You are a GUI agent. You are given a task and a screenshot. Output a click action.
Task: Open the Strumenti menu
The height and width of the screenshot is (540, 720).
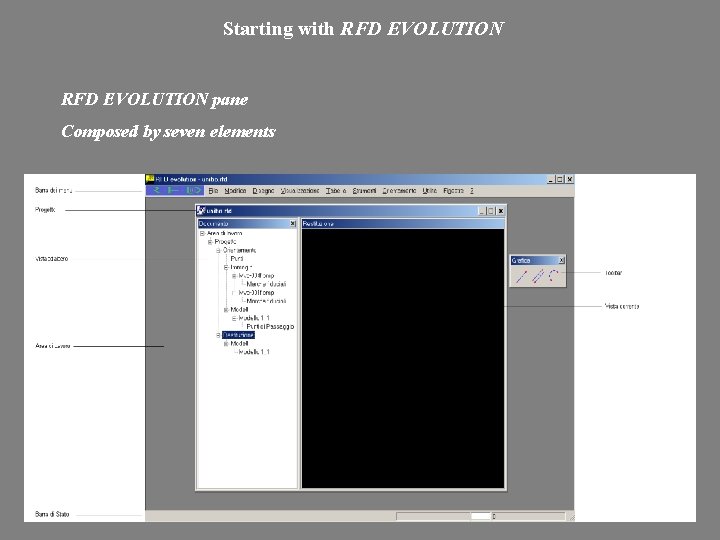pos(364,191)
